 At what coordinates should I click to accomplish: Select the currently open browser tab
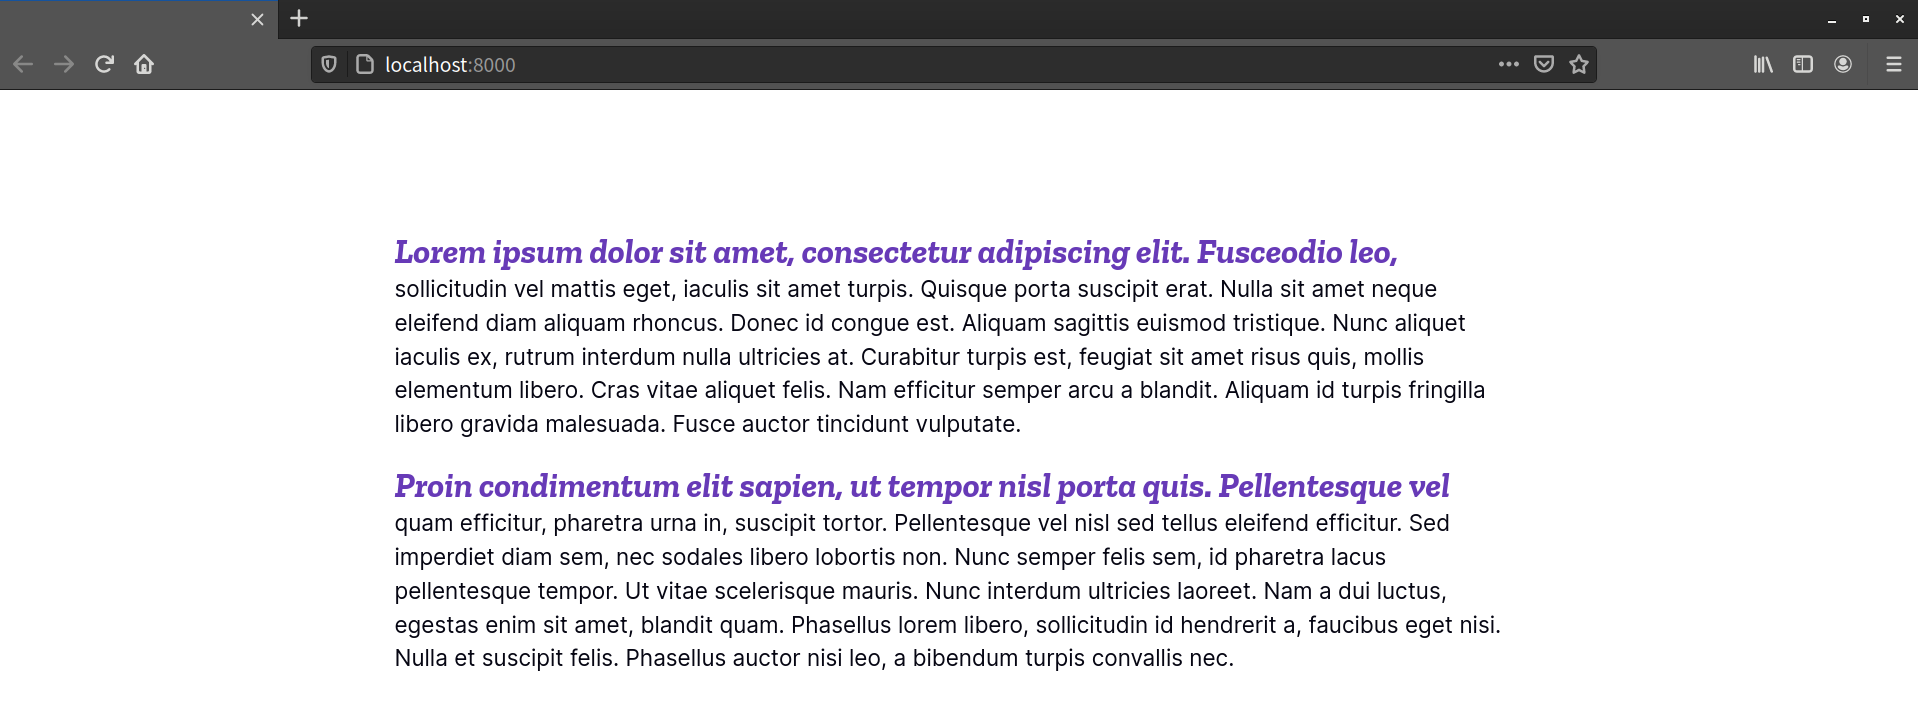pyautogui.click(x=130, y=19)
